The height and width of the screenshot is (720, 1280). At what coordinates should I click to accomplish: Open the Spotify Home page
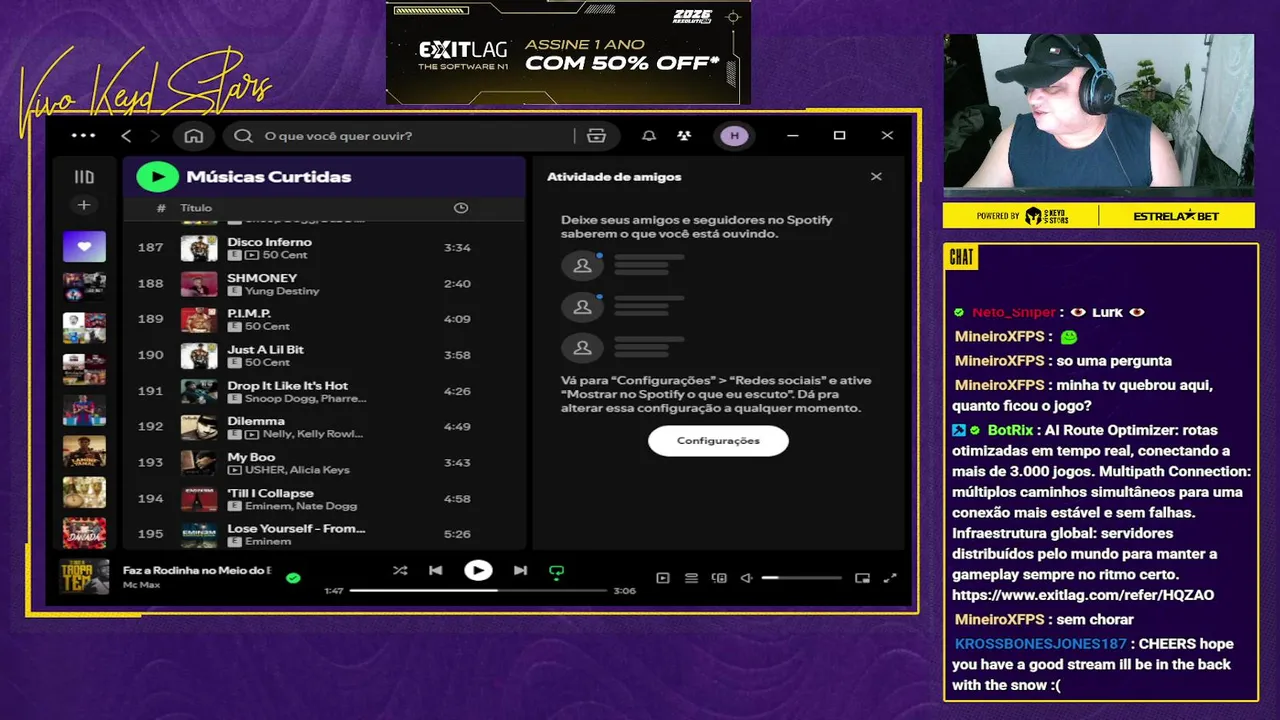pyautogui.click(x=194, y=136)
